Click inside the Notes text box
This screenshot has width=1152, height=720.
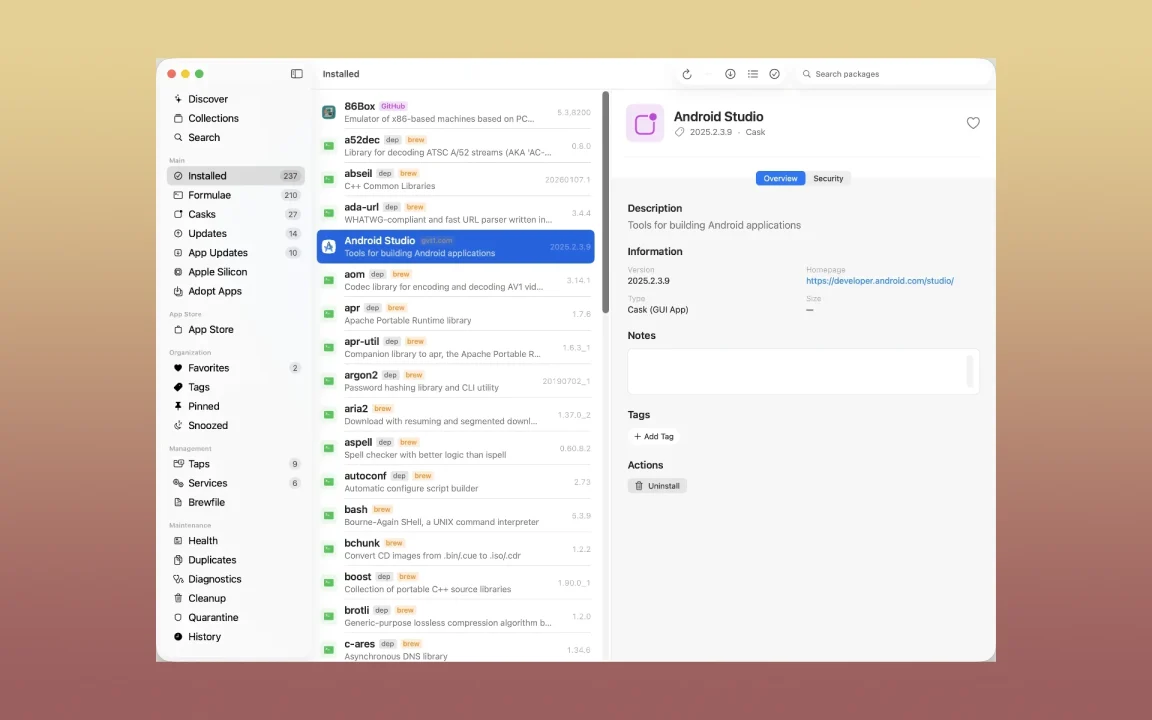(803, 371)
